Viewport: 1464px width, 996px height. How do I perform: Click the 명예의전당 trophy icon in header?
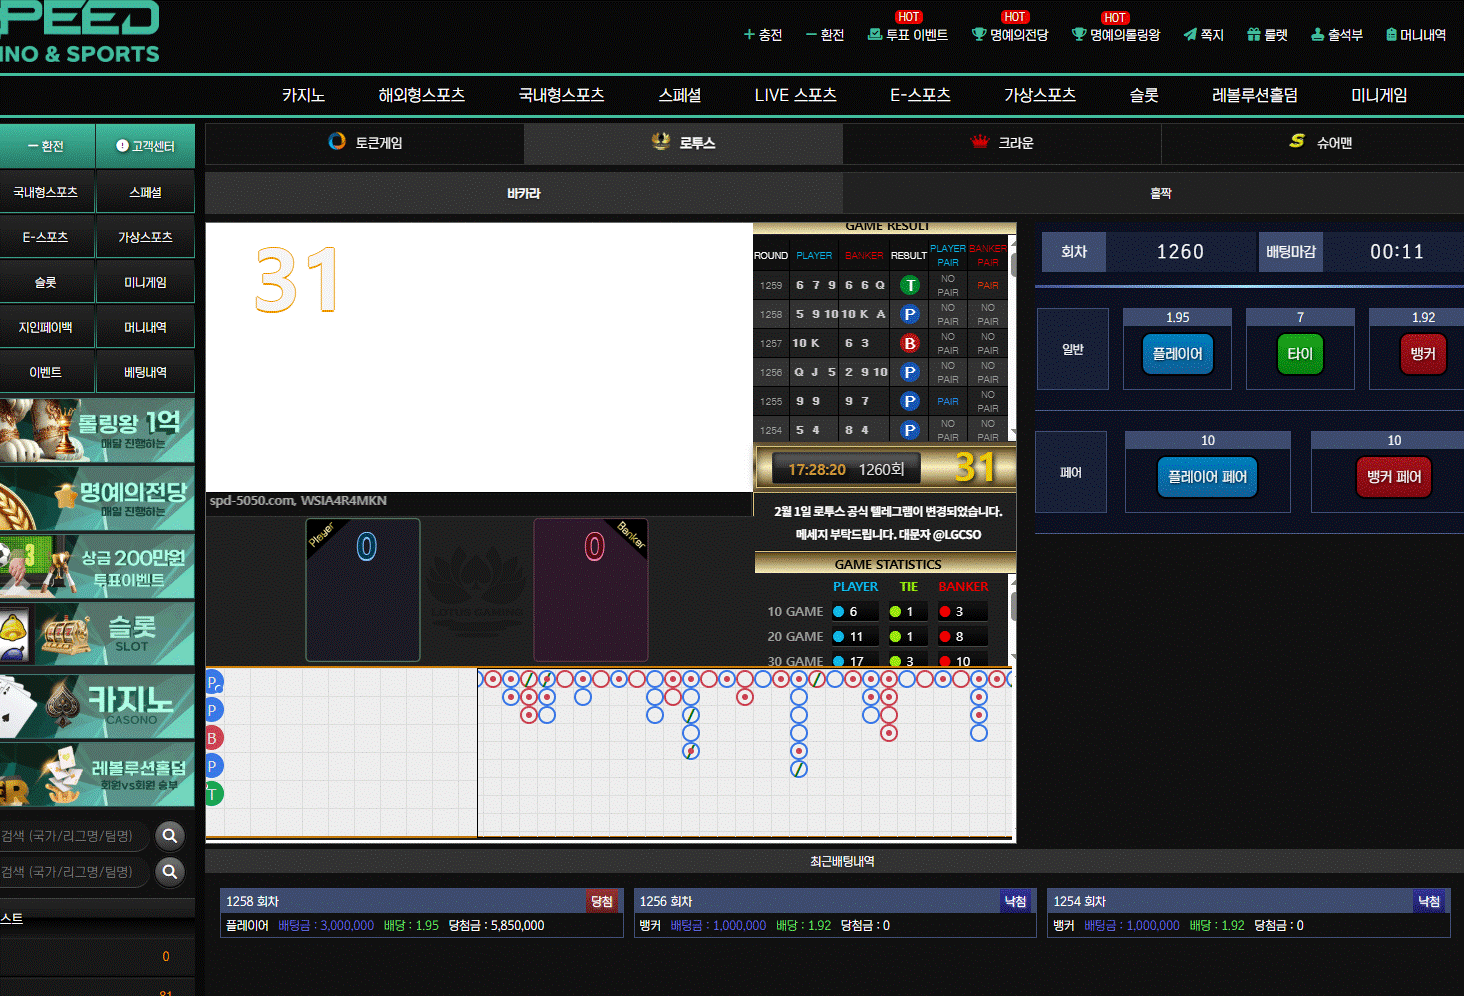[x=979, y=35]
